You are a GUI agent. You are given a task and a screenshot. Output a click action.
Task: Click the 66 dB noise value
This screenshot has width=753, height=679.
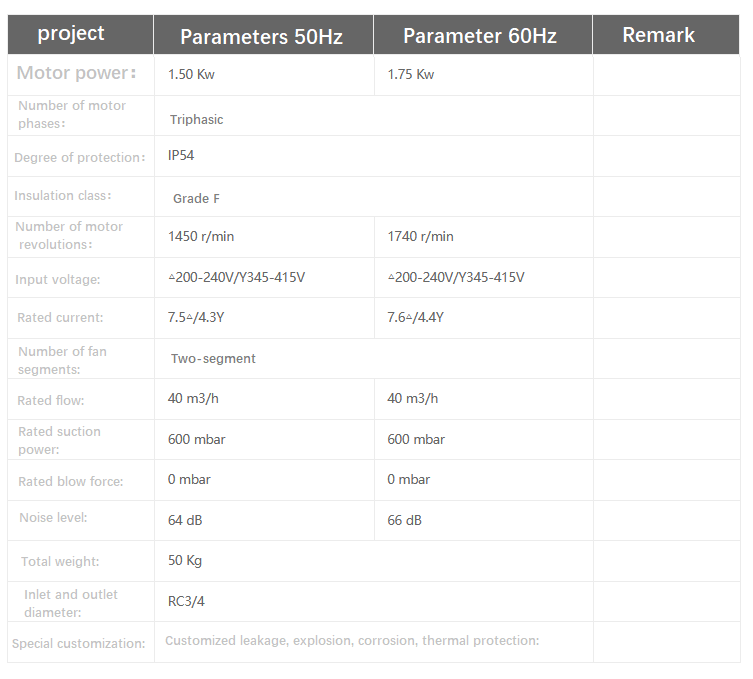(404, 521)
